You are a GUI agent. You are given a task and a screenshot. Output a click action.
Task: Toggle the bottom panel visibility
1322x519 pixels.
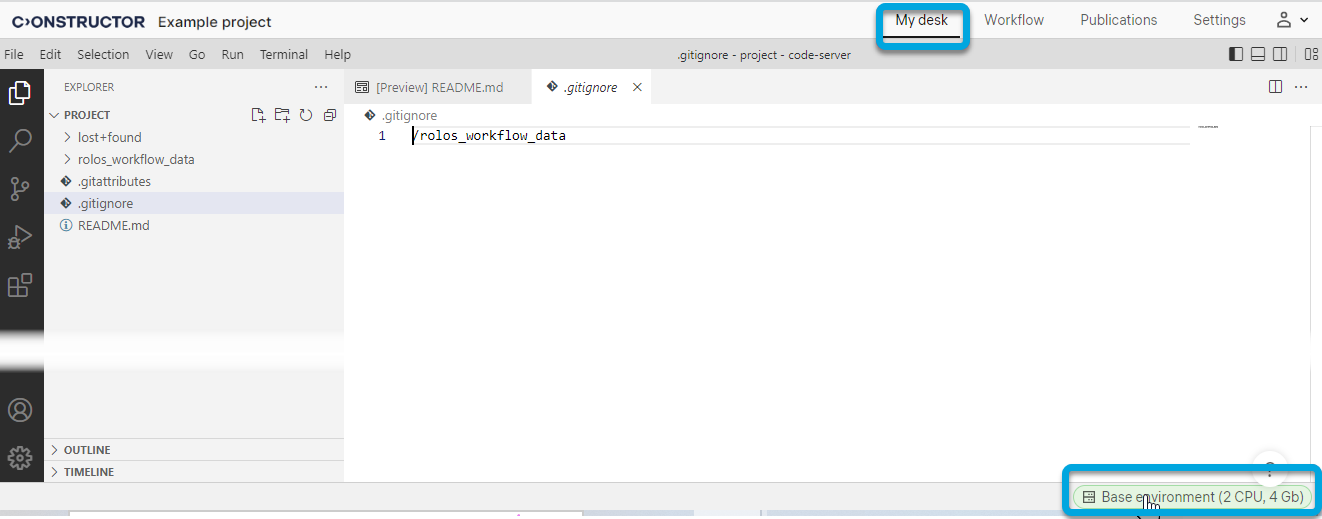tap(1258, 55)
